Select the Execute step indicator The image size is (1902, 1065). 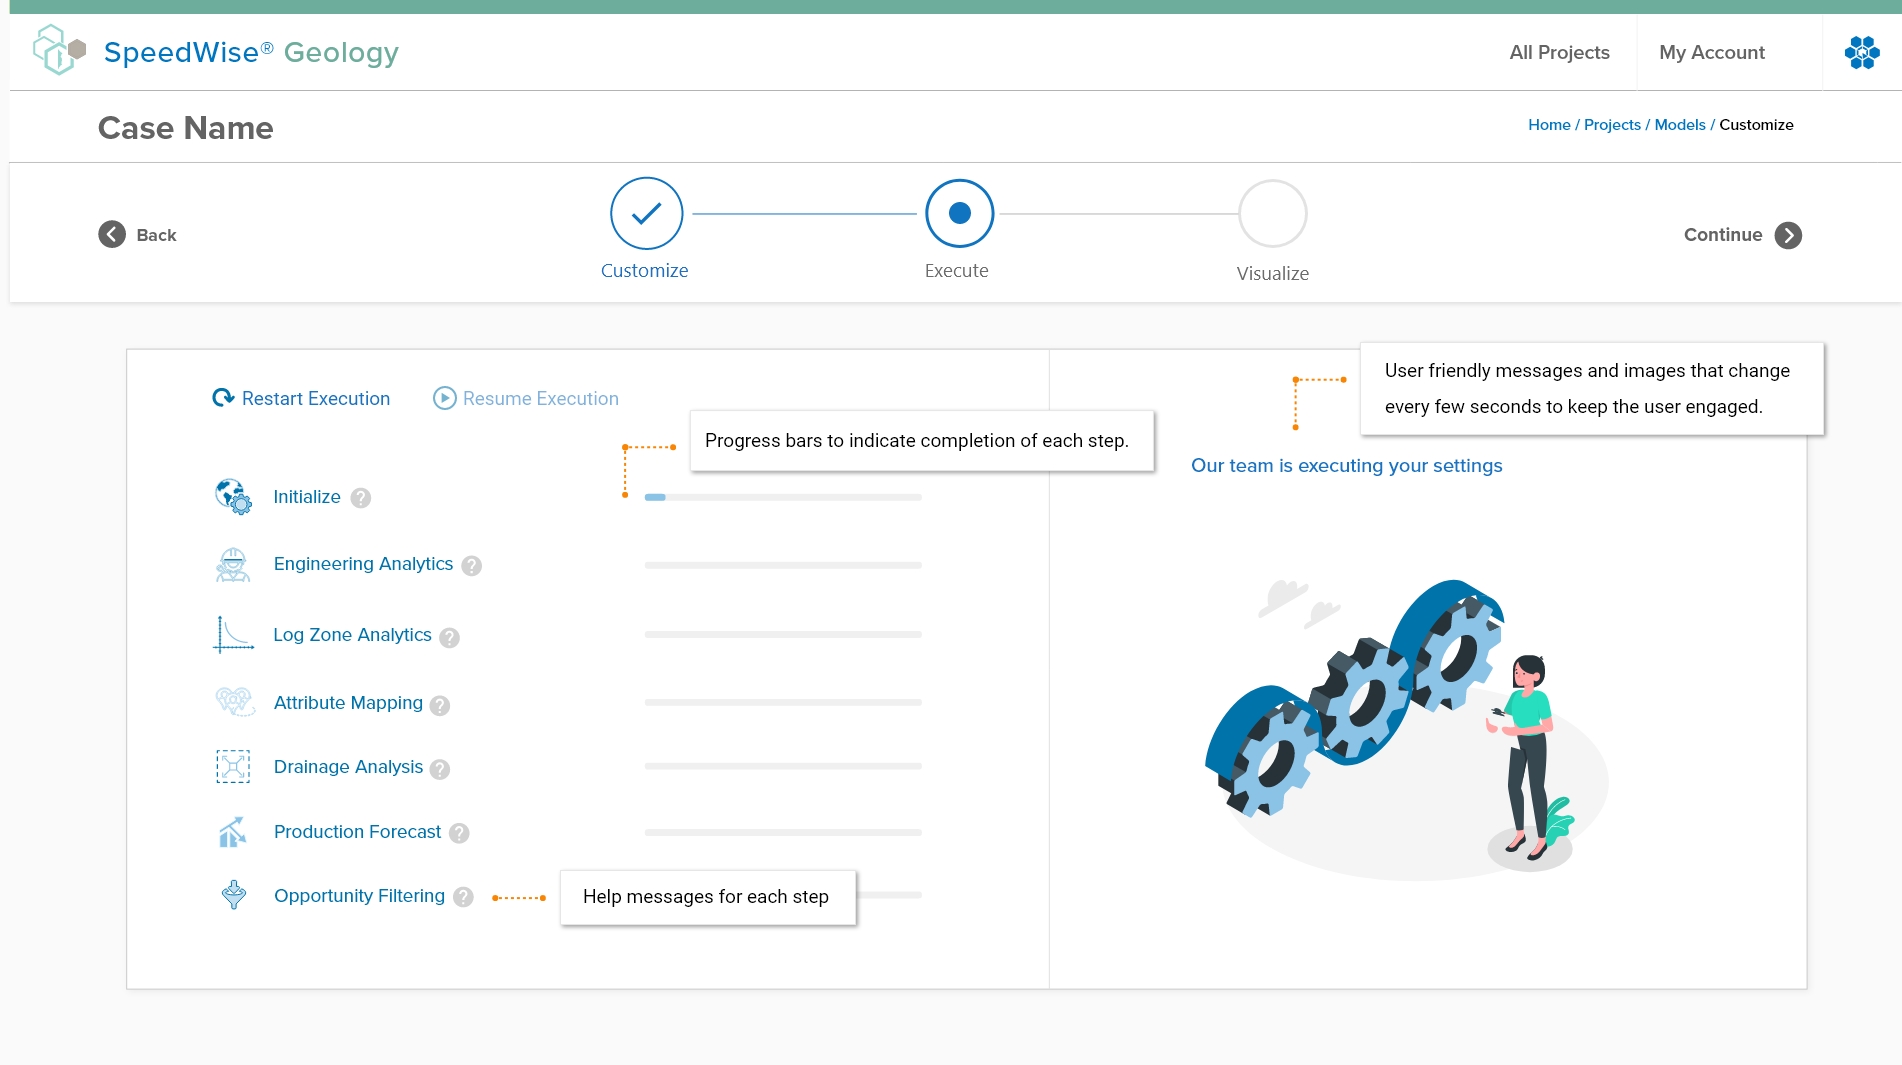tap(959, 213)
